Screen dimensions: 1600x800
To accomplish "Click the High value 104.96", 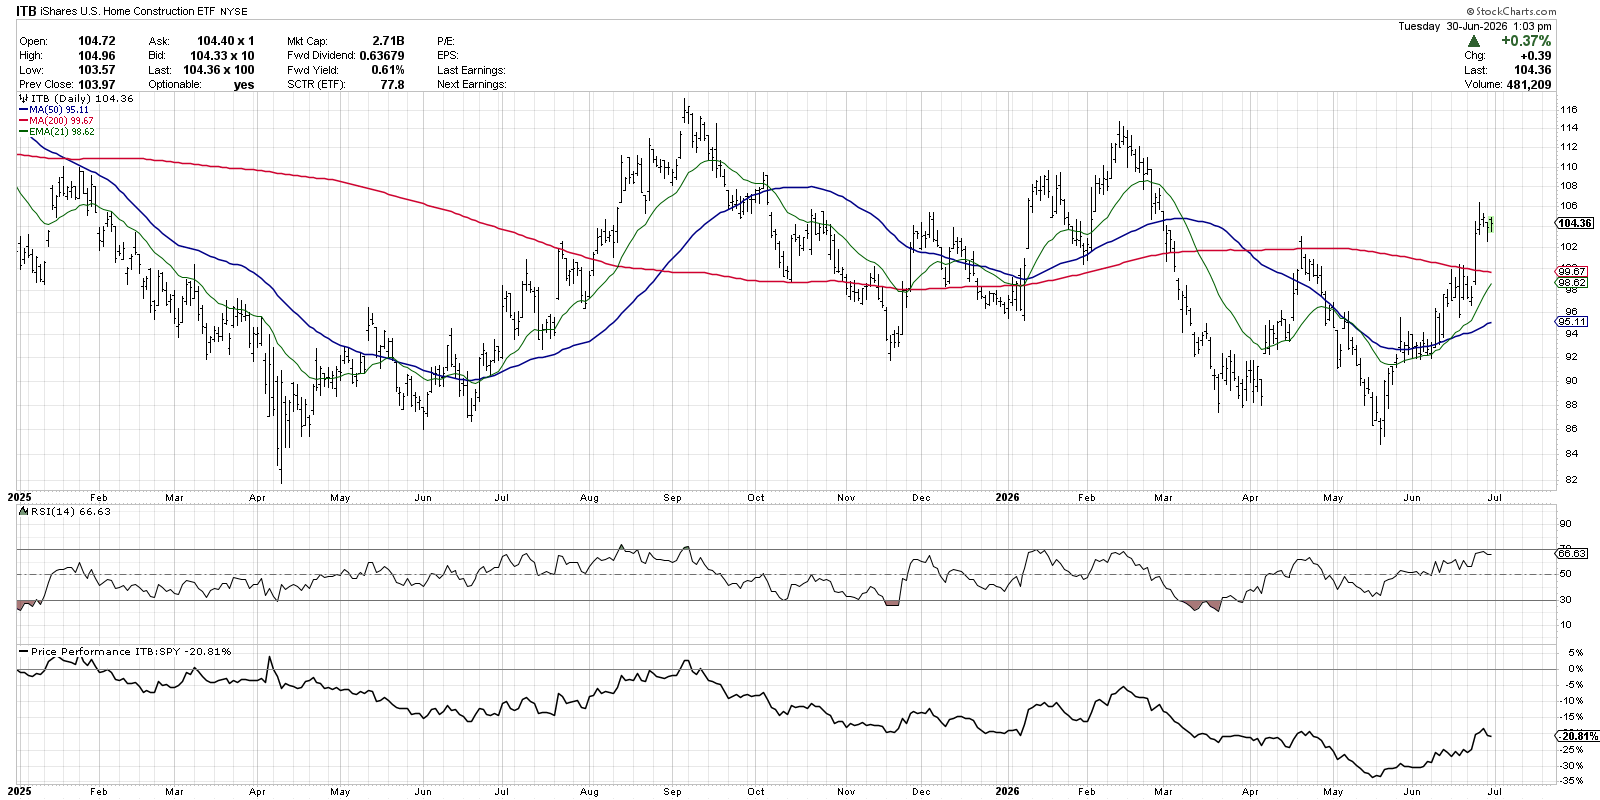I will click(97, 56).
